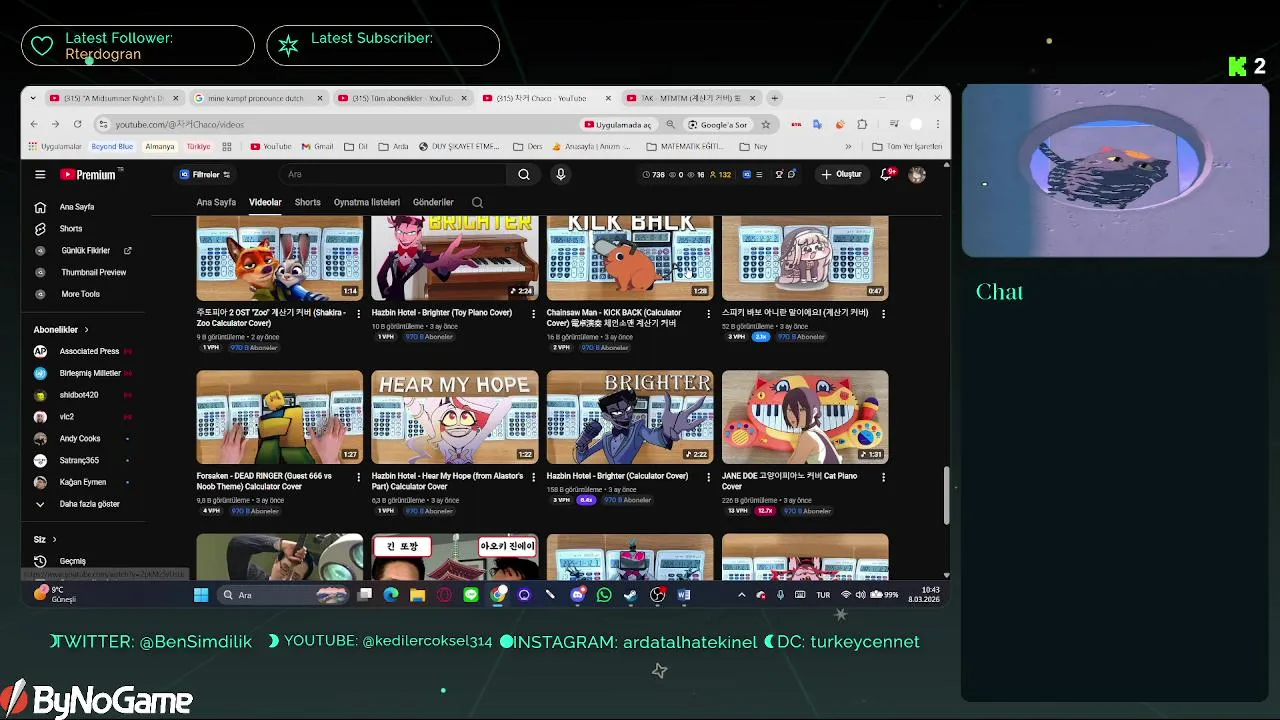Click the Windows taskbar search box
Image resolution: width=1280 pixels, height=720 pixels.
click(282, 595)
